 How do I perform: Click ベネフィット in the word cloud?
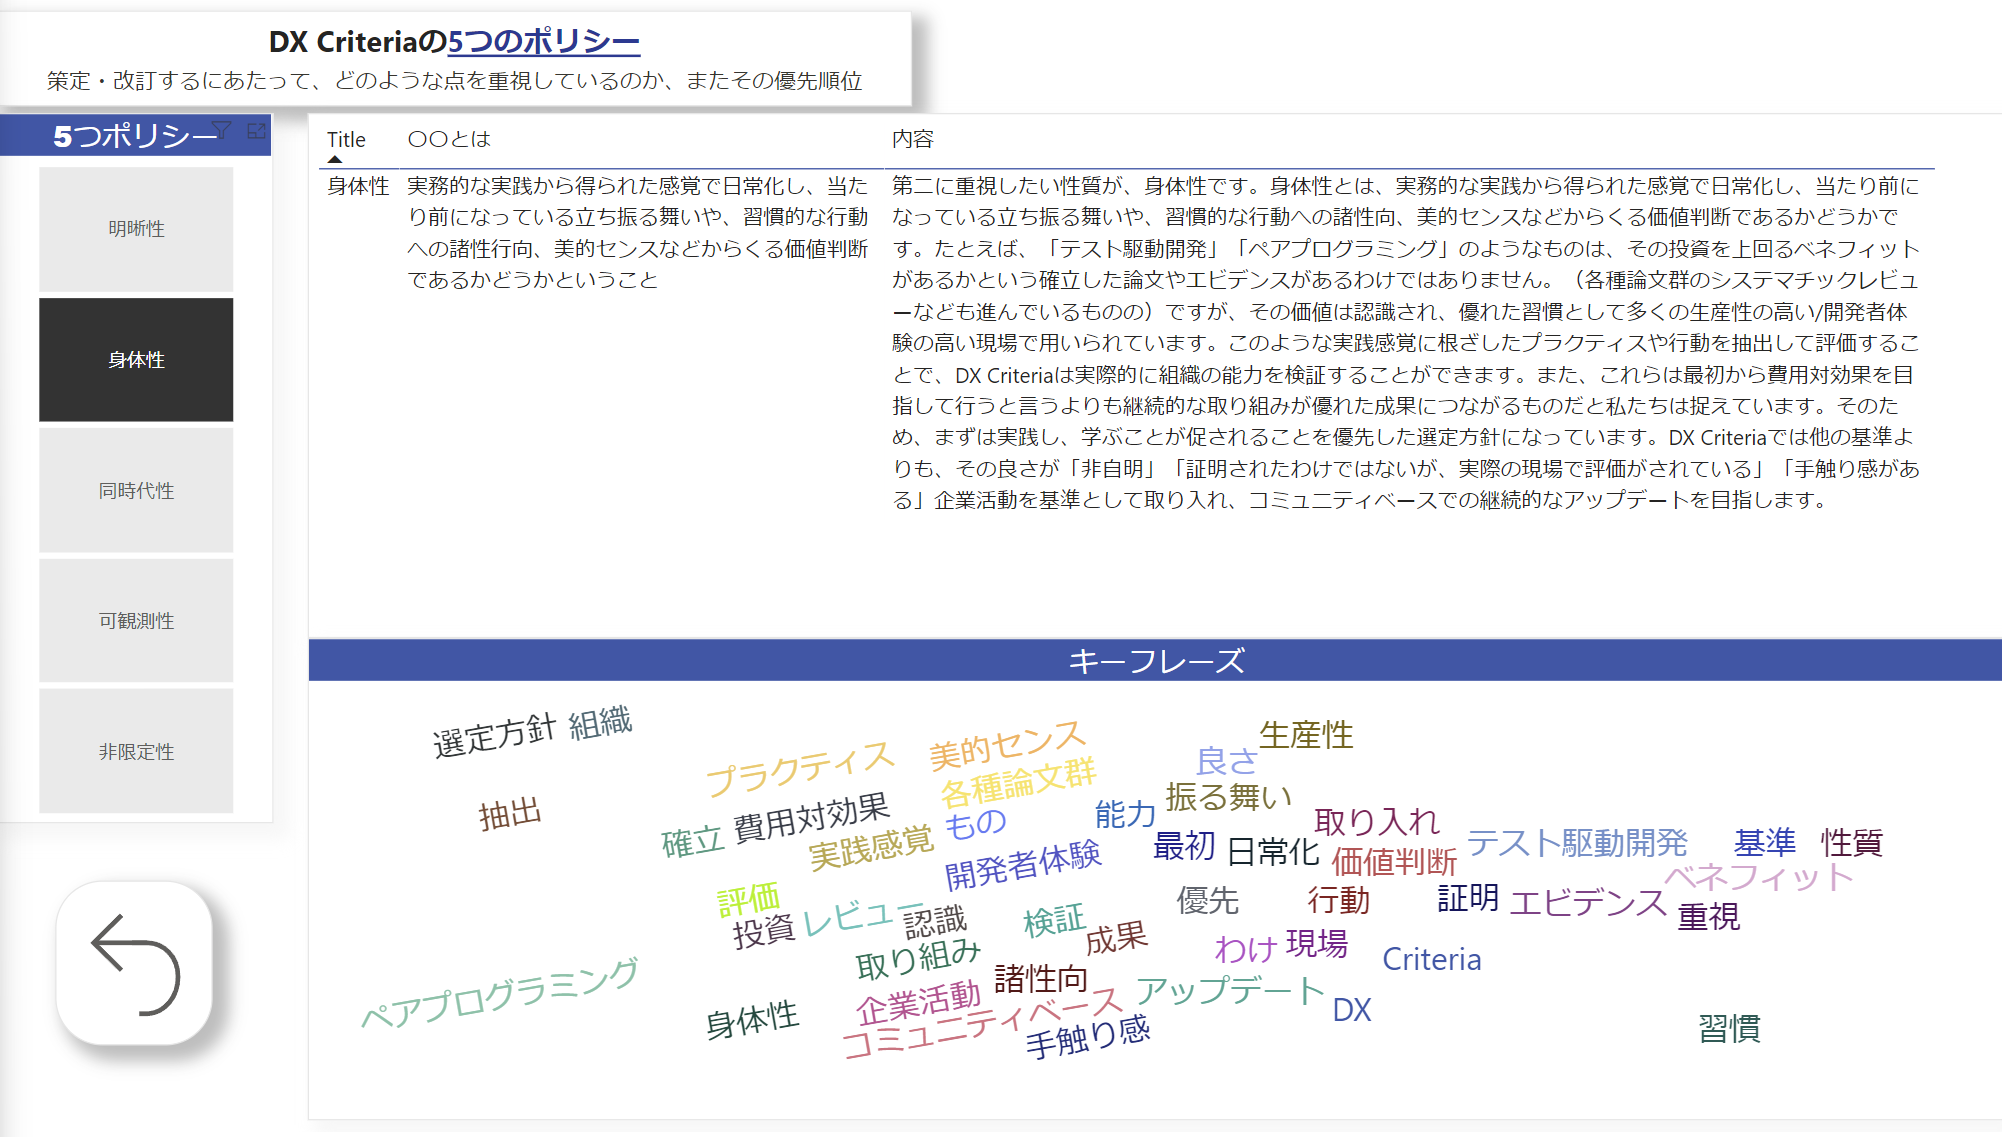coord(1759,877)
